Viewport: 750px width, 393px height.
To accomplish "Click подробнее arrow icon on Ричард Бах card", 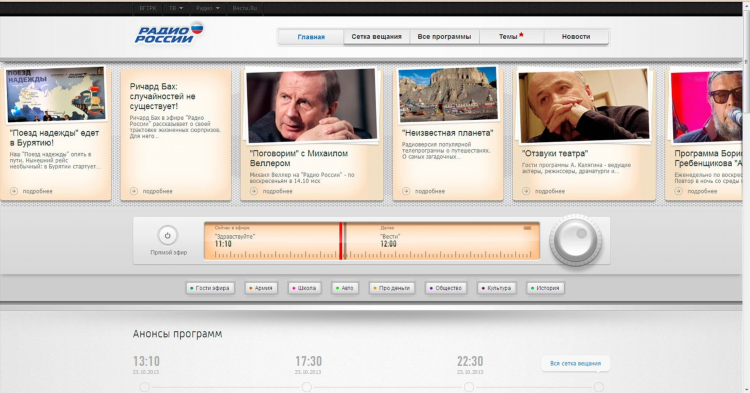I will click(133, 191).
